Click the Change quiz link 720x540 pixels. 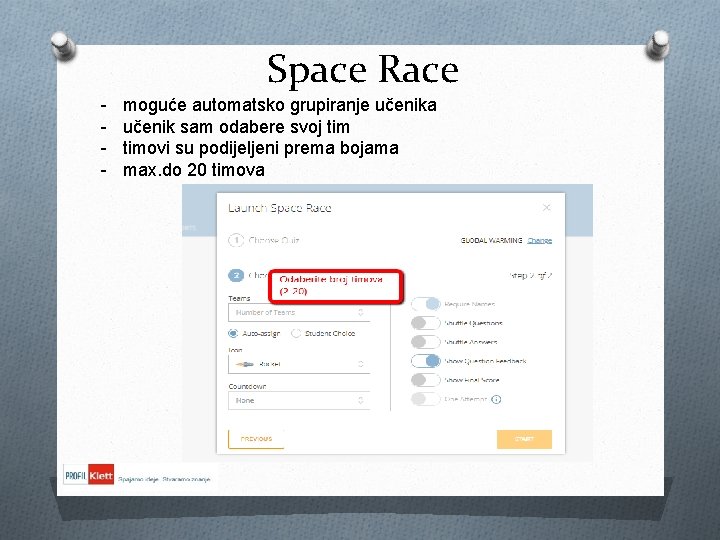540,241
